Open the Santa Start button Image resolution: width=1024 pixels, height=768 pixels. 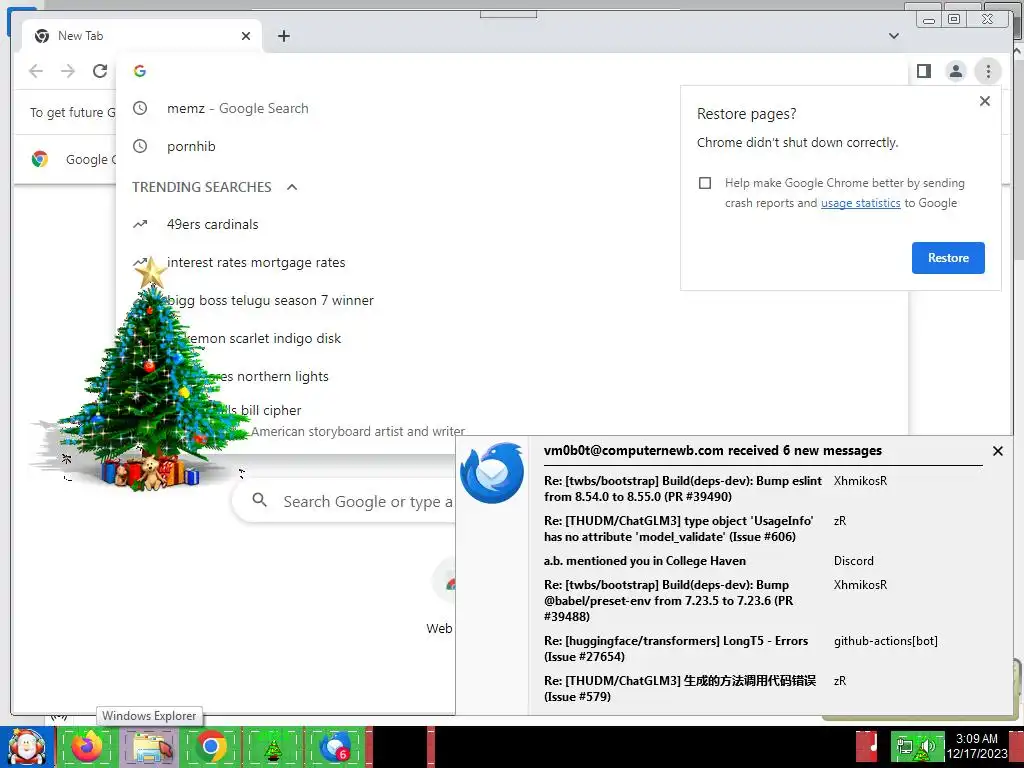coord(27,747)
